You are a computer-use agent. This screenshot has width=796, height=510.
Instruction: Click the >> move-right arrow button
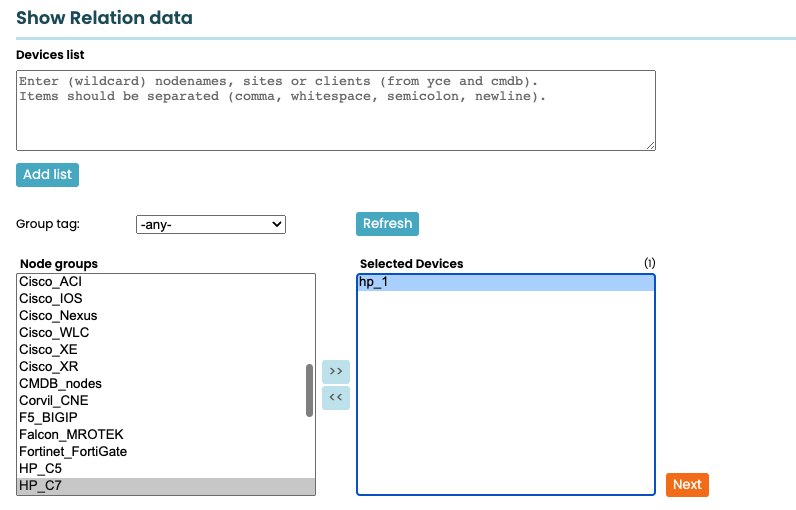(x=336, y=371)
